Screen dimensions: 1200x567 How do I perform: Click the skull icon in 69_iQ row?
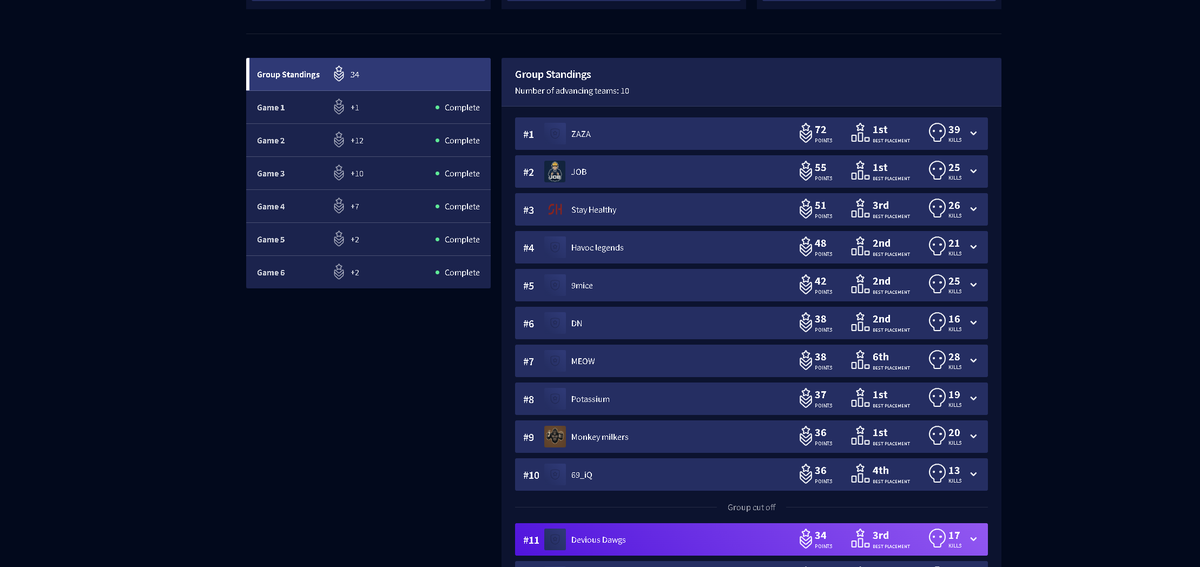tap(937, 474)
